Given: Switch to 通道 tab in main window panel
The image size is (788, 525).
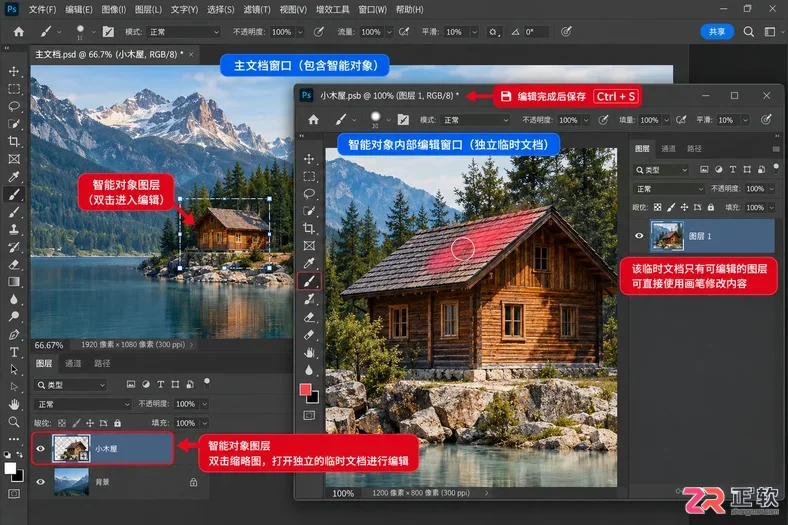Looking at the screenshot, I should coord(73,363).
